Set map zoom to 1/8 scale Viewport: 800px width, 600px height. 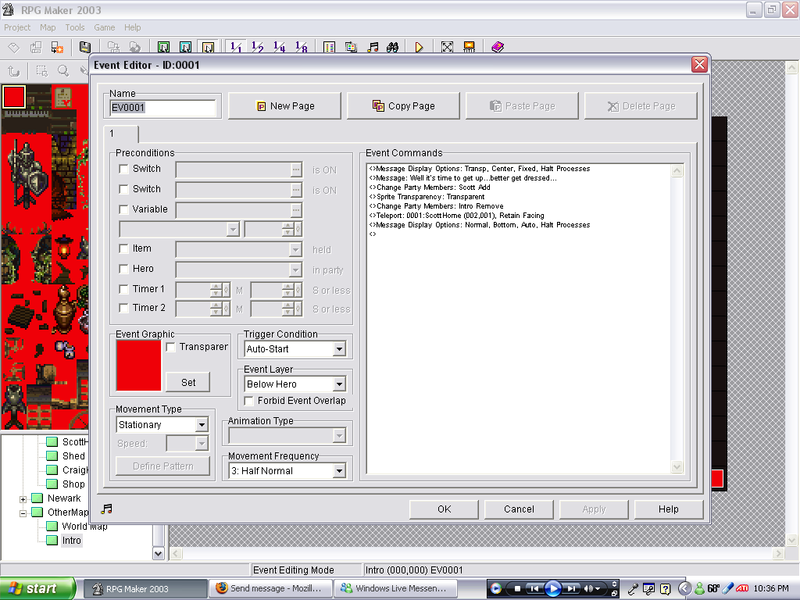tap(302, 47)
